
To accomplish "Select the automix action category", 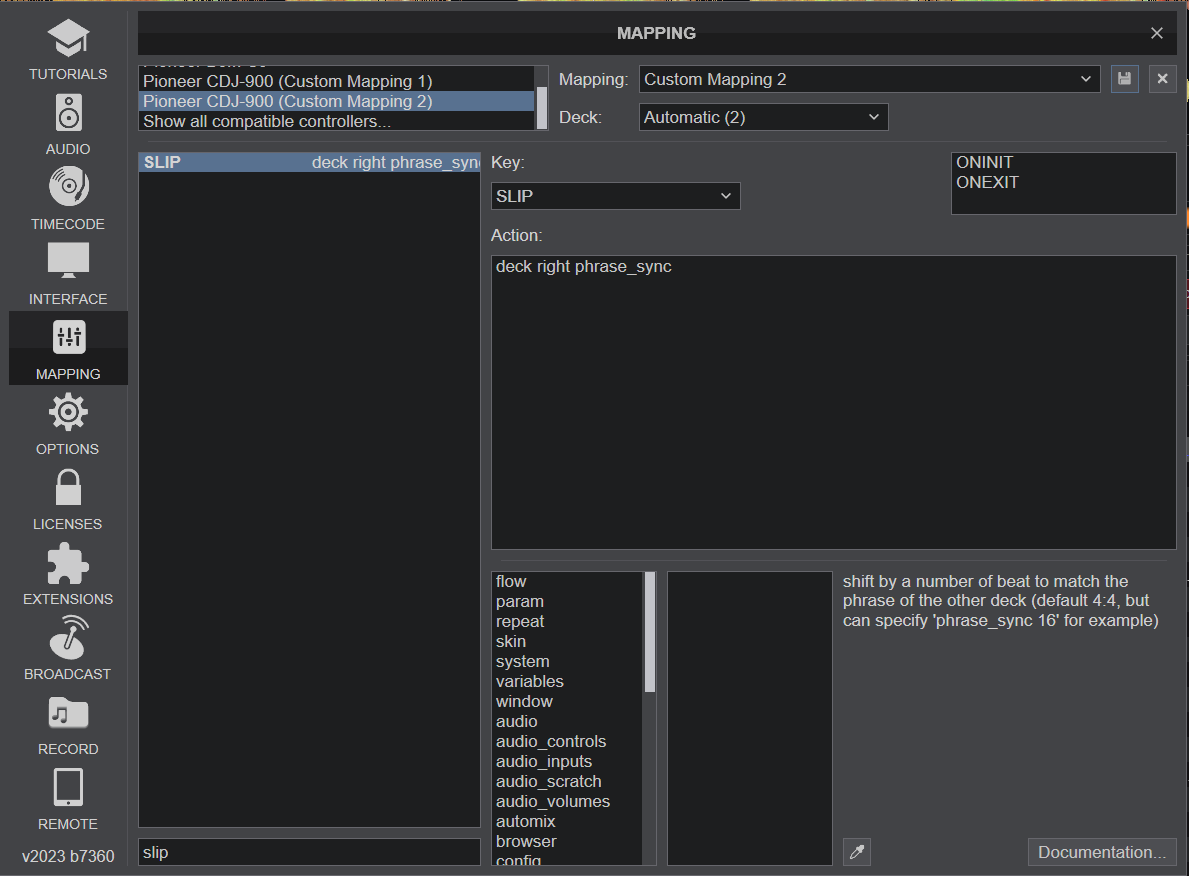I will (567, 821).
